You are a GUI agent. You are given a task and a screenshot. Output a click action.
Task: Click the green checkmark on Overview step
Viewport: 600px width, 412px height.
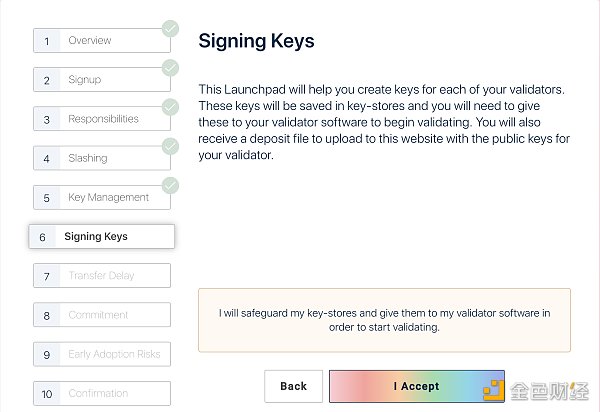(170, 29)
